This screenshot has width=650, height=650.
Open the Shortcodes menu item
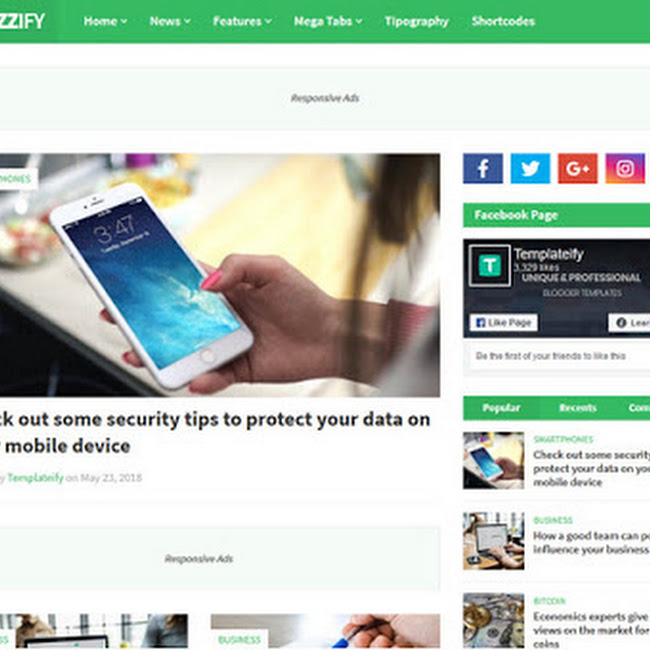[x=503, y=21]
